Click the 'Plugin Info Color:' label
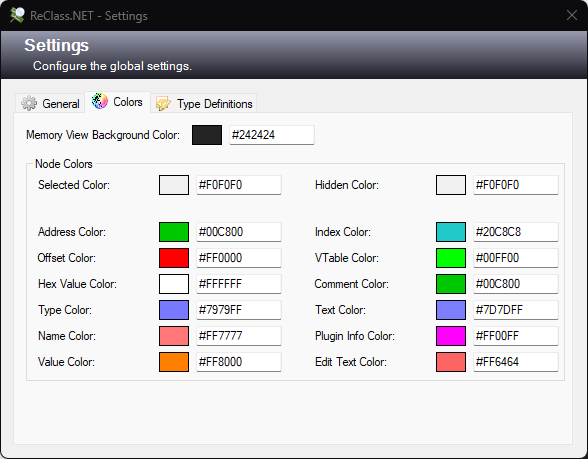Viewport: 588px width, 459px height. pyautogui.click(x=355, y=336)
